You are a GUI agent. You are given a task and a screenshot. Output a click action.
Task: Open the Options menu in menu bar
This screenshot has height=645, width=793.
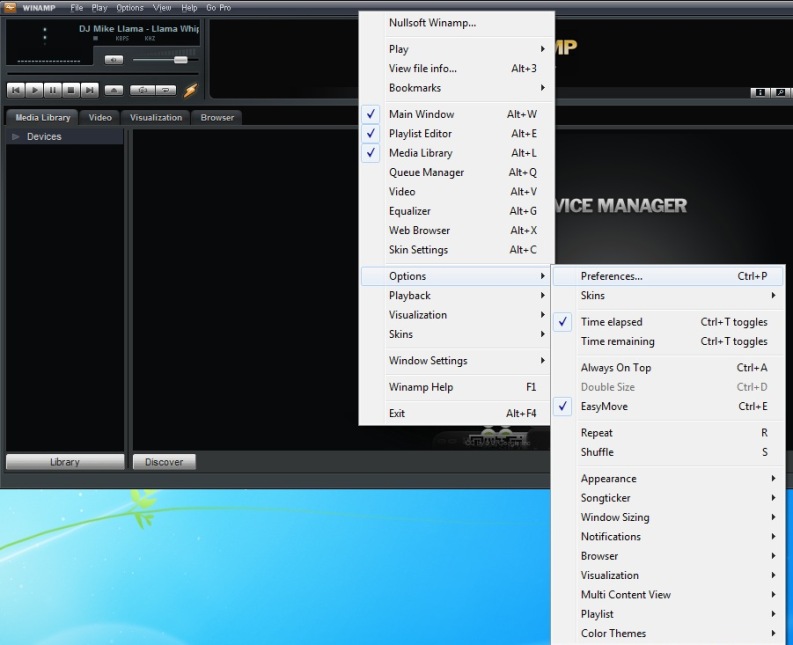click(x=130, y=8)
